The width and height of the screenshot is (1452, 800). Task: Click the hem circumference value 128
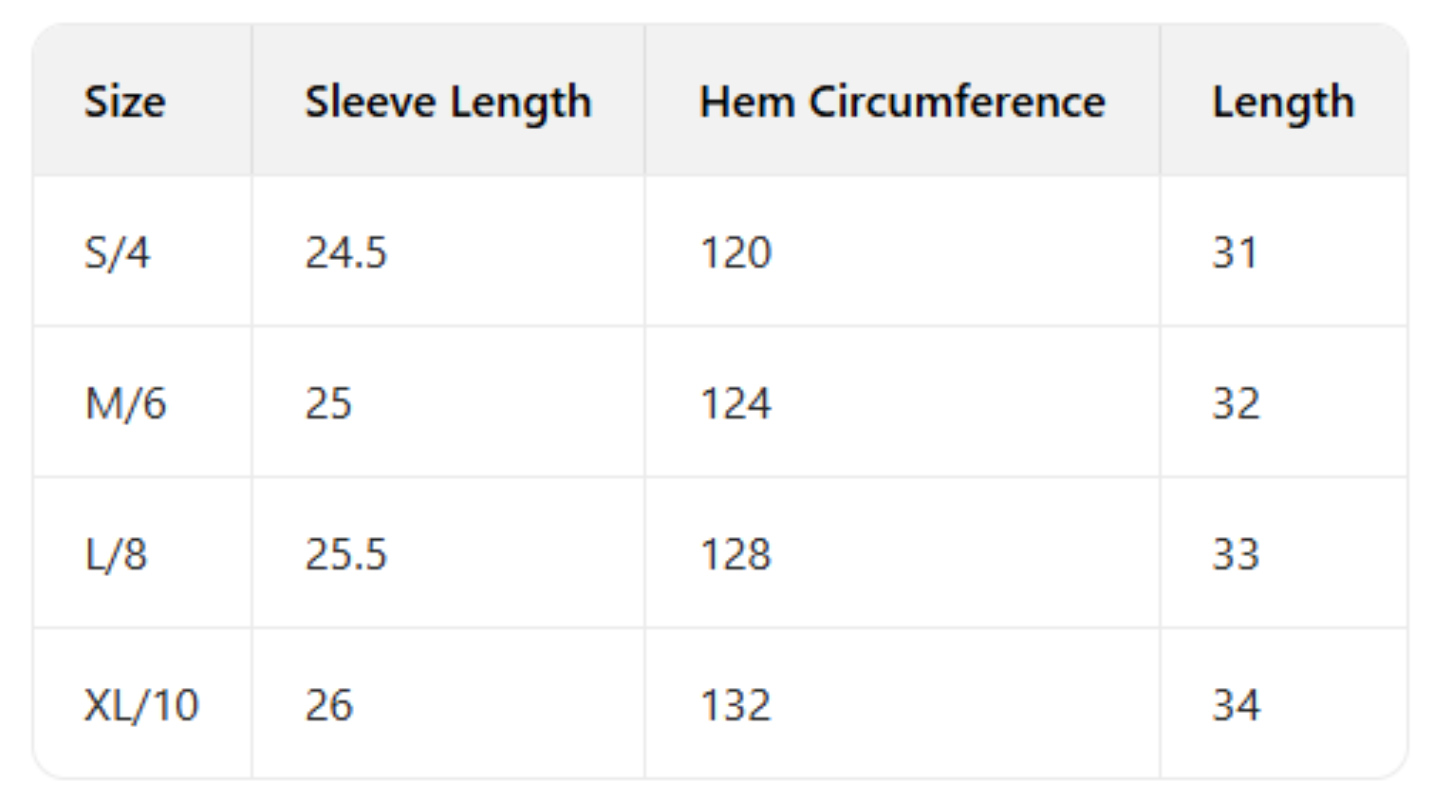click(736, 555)
